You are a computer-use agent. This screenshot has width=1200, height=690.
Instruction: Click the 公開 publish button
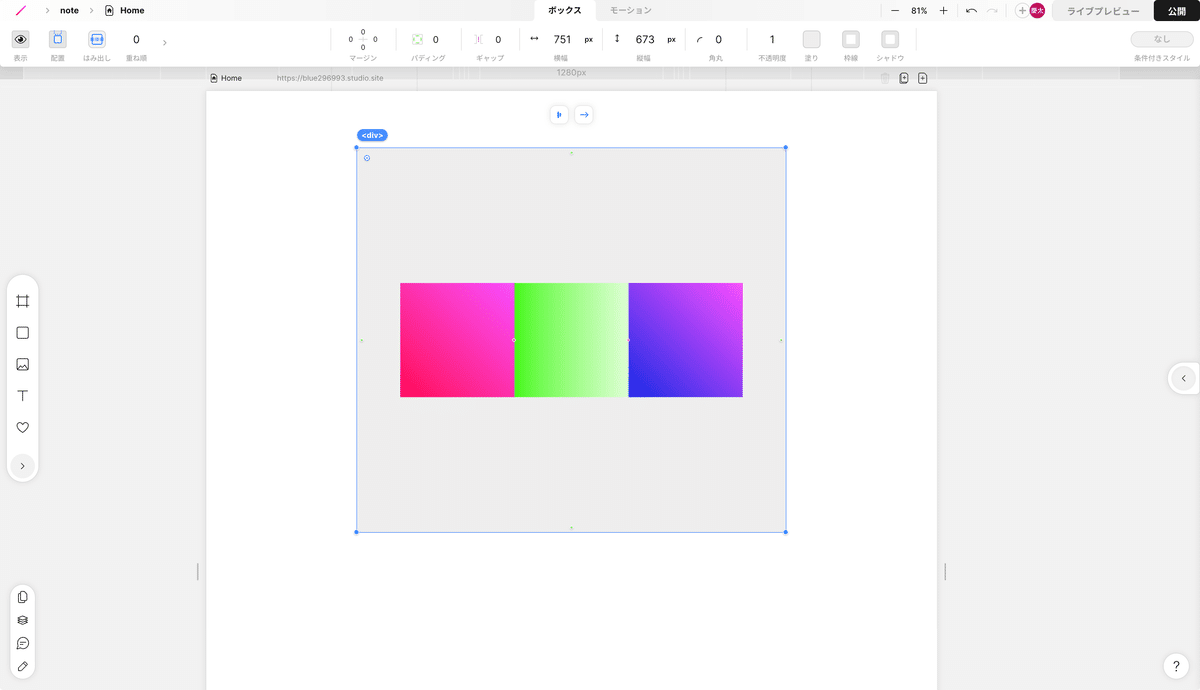tap(1176, 10)
